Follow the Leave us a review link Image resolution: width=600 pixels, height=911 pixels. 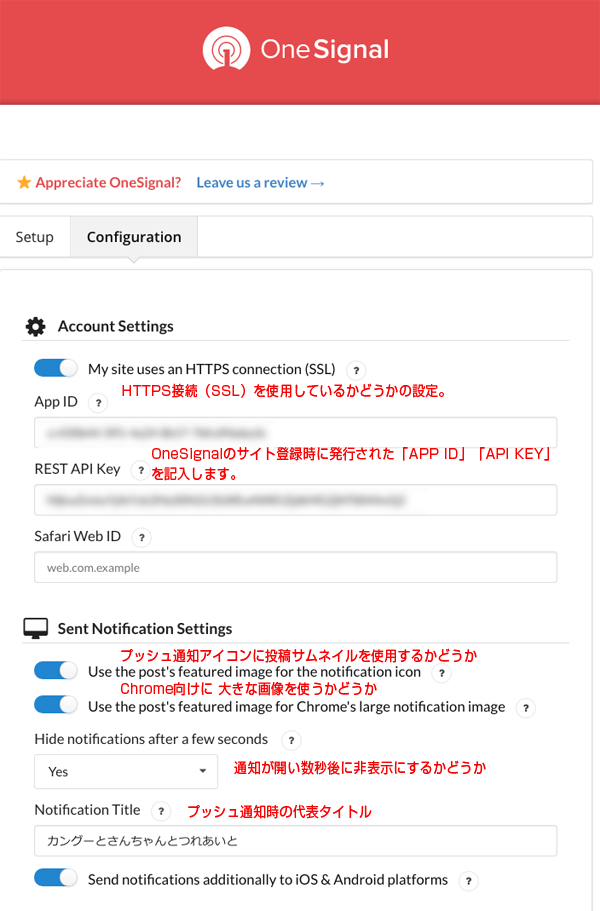[x=260, y=182]
